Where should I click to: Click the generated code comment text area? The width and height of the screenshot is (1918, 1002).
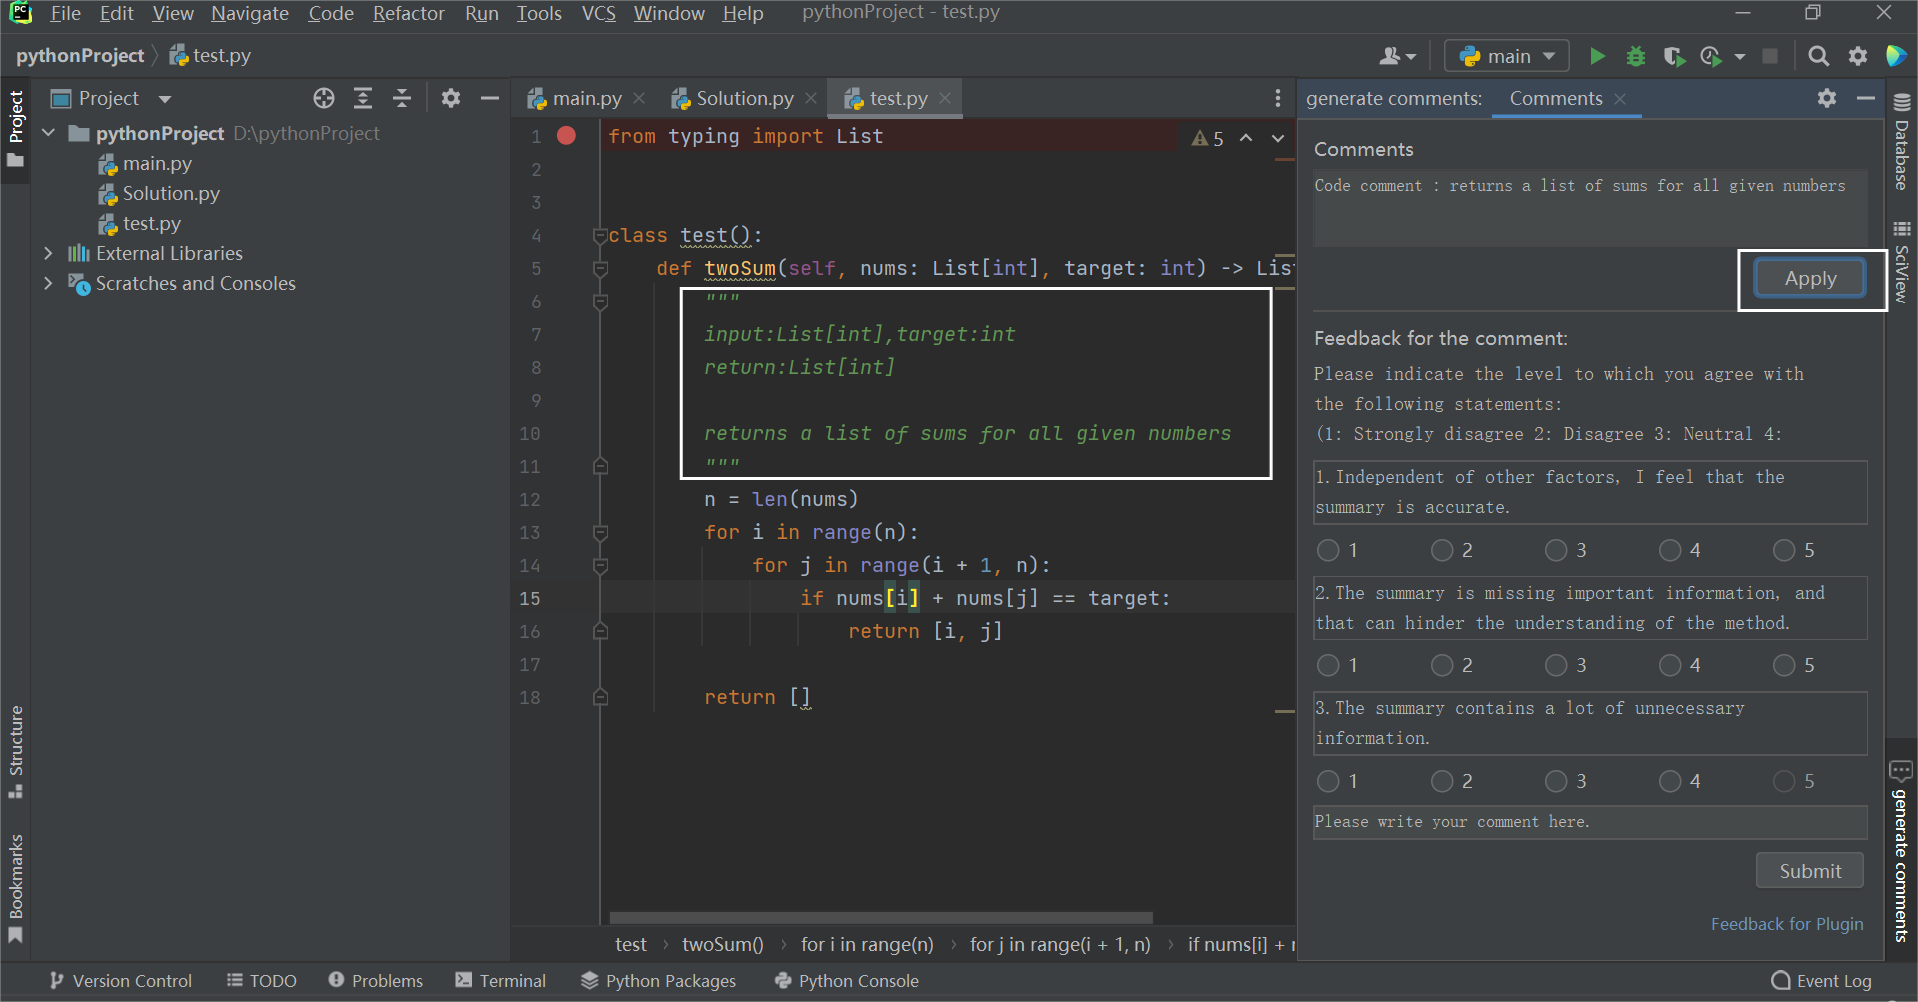pos(1590,207)
